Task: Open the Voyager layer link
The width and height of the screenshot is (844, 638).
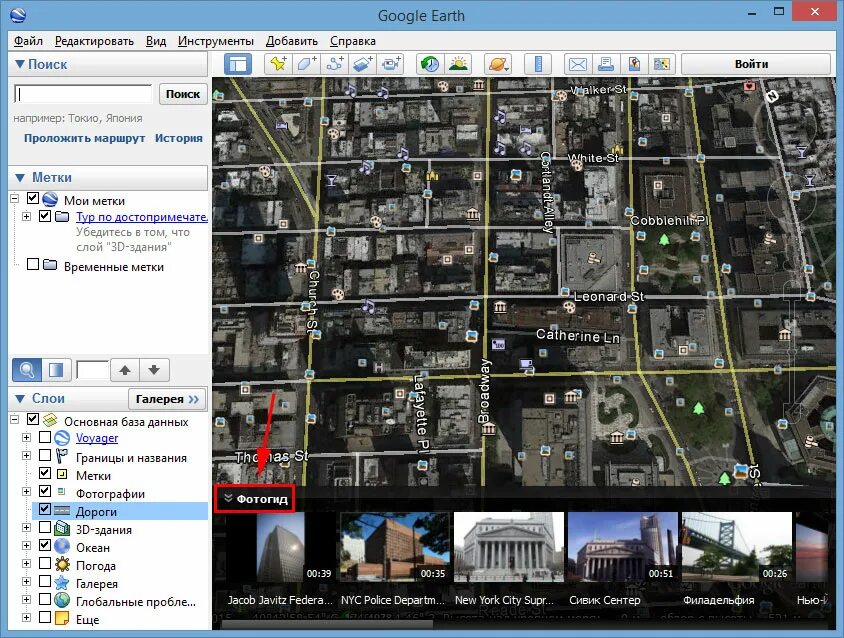Action: pyautogui.click(x=97, y=438)
